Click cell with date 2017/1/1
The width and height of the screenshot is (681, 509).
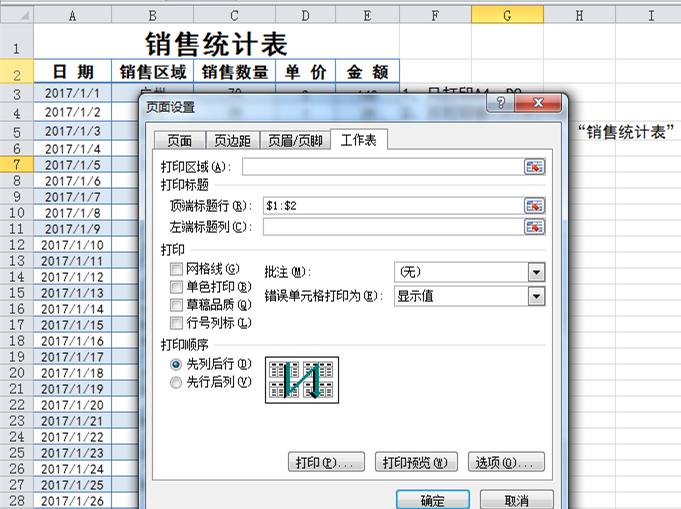click(73, 93)
